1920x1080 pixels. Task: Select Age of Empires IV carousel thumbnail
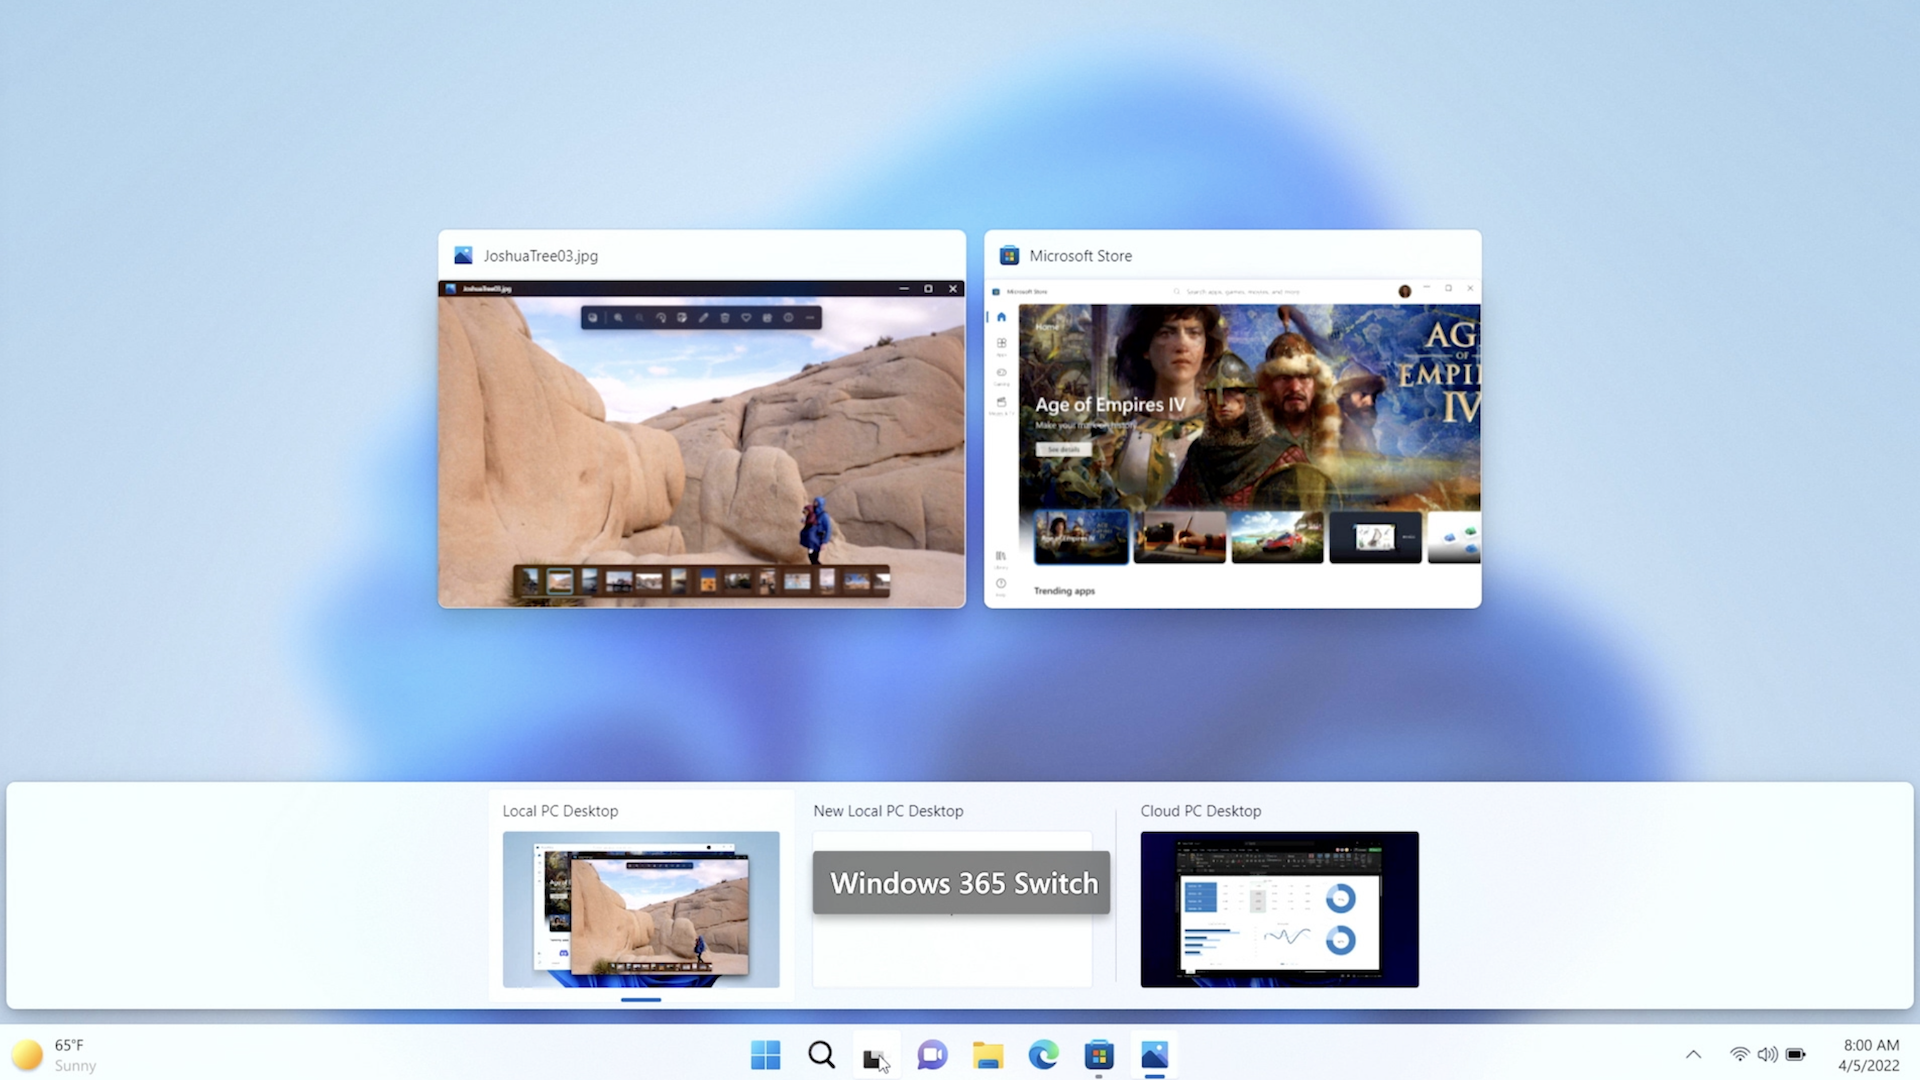click(x=1081, y=537)
